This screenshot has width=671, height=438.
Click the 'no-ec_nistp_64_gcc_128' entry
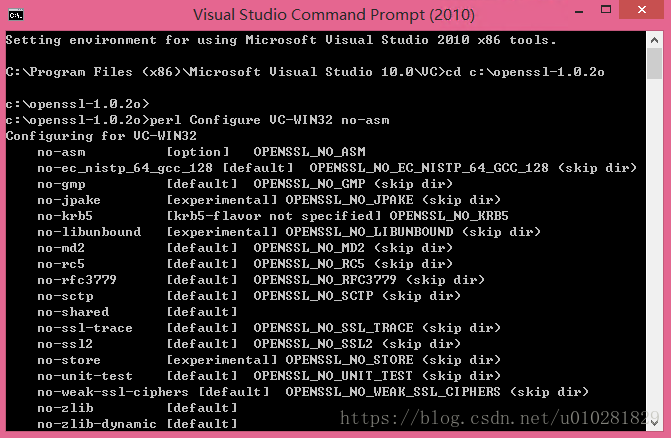pyautogui.click(x=125, y=168)
